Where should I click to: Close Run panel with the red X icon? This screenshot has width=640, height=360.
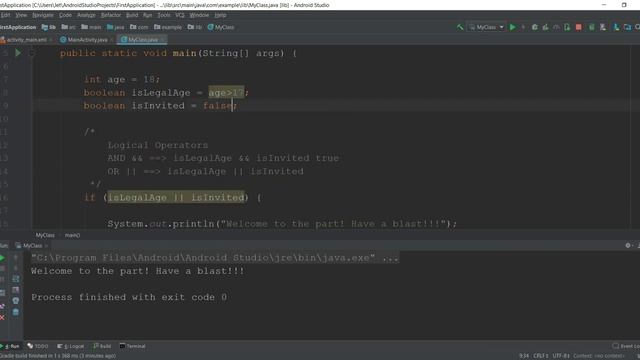tap(2, 318)
